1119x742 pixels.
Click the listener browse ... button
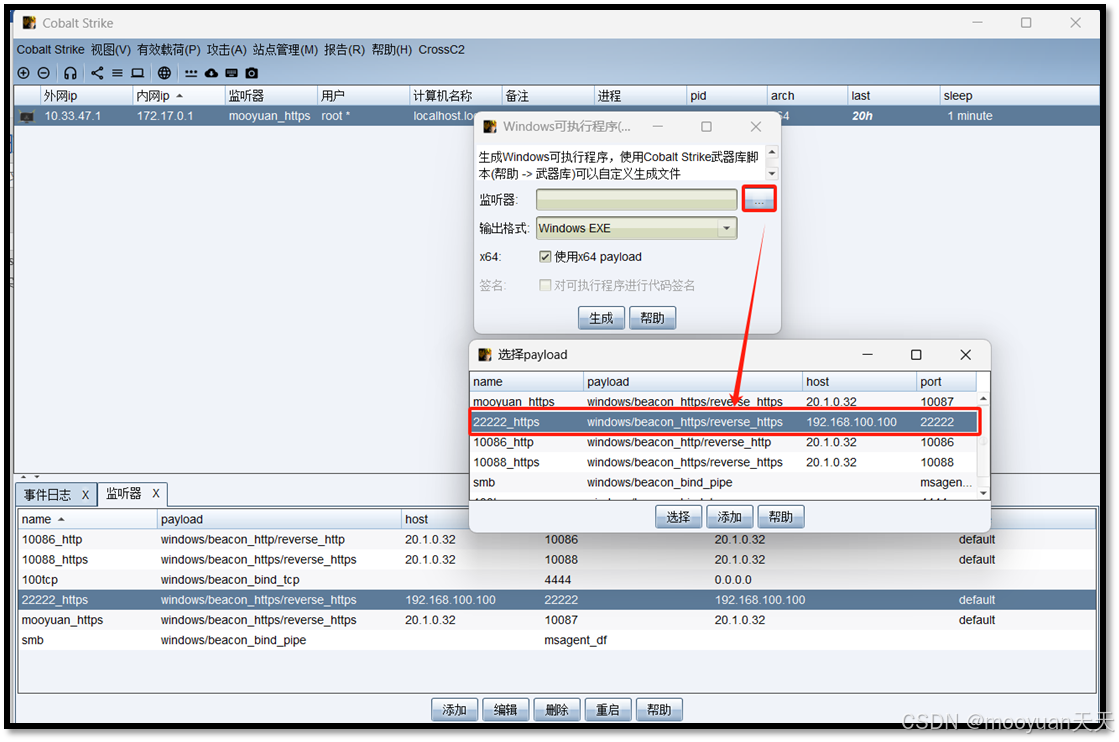pyautogui.click(x=759, y=200)
